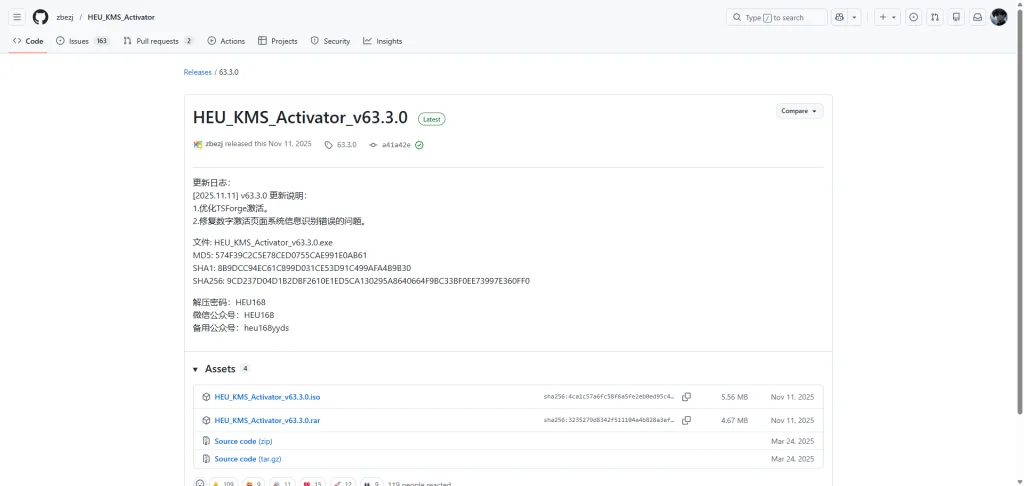
Task: Expand the create new plus dropdown
Action: (887, 17)
